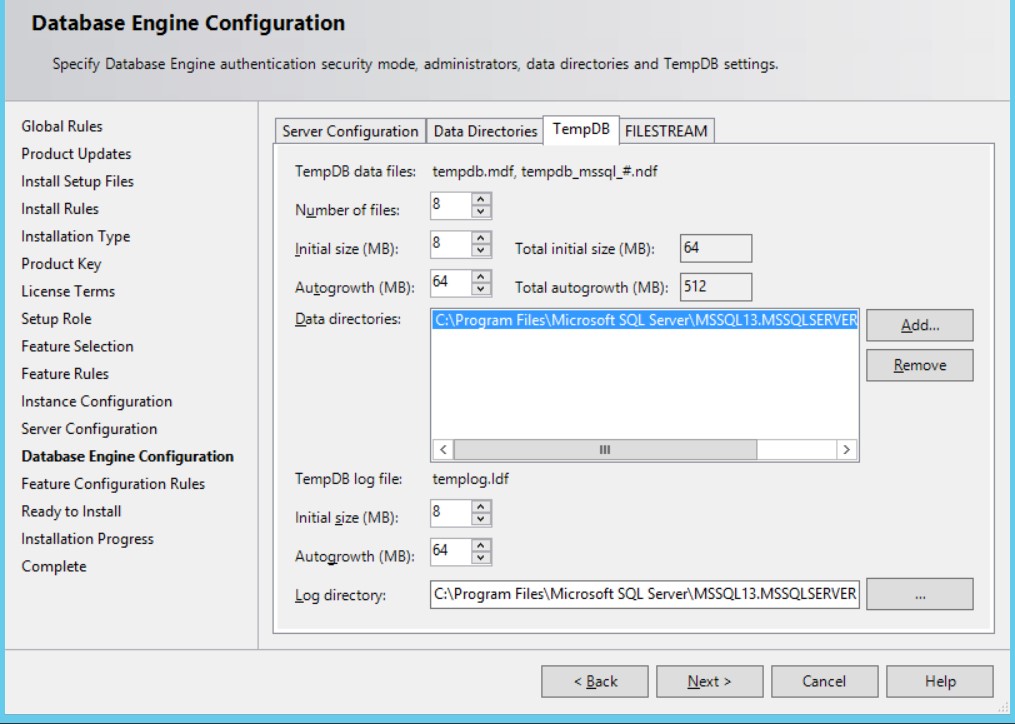Switch to Server Configuration tab

click(x=350, y=131)
